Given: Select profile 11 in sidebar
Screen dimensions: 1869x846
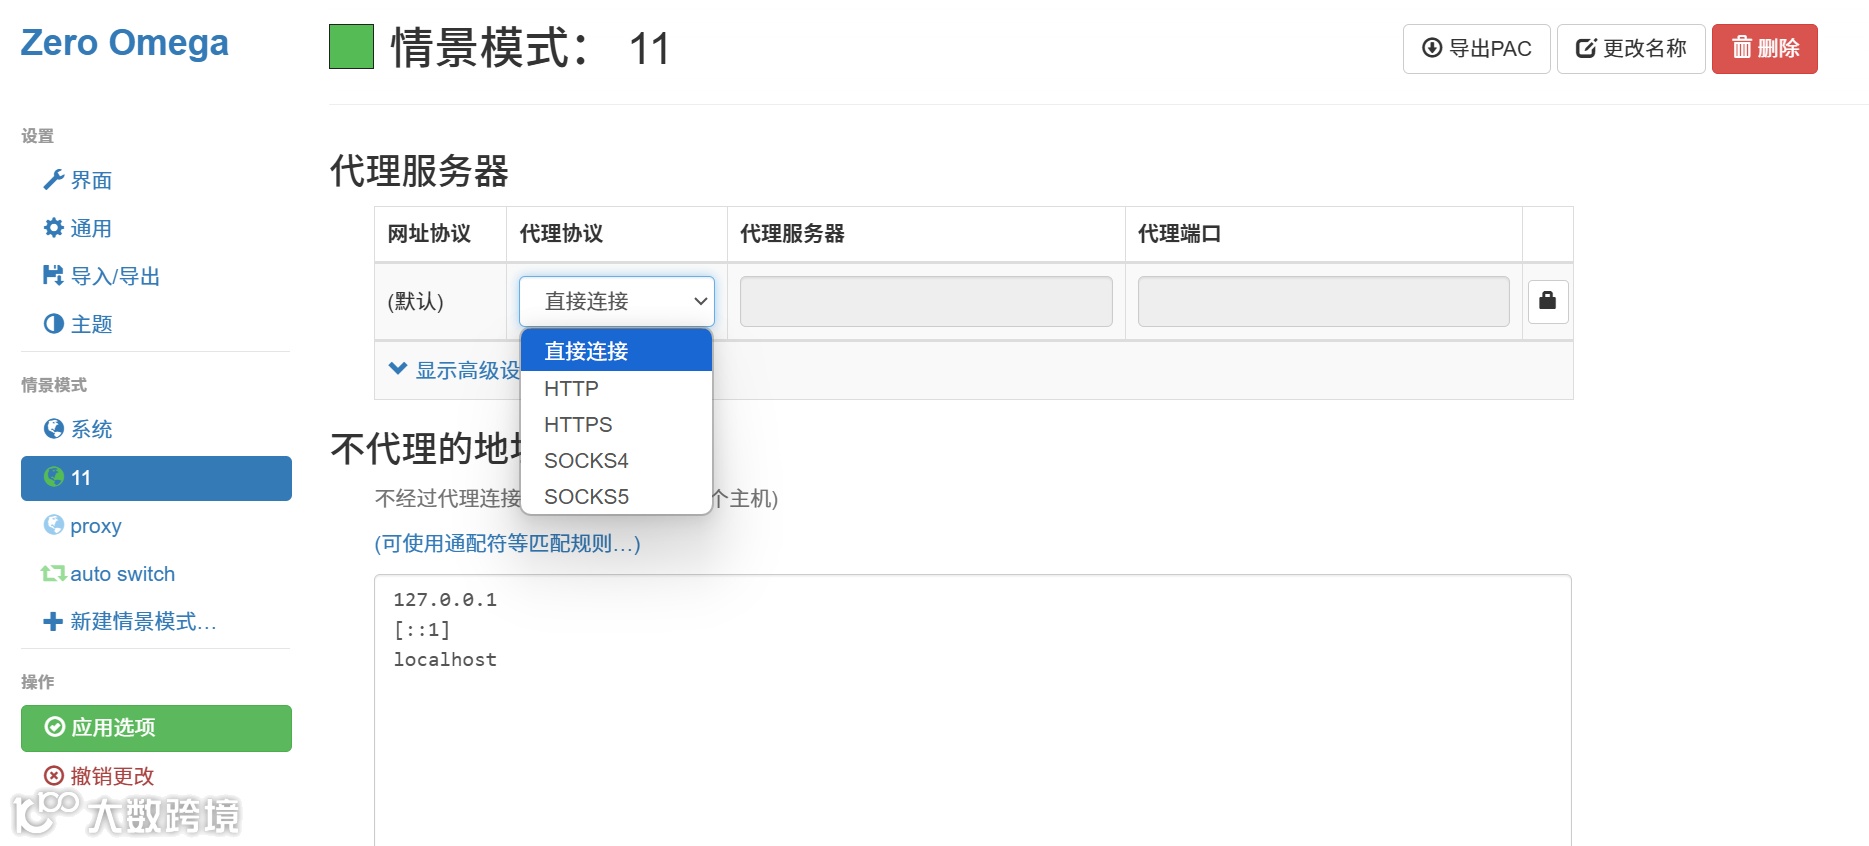Looking at the screenshot, I should [x=156, y=478].
